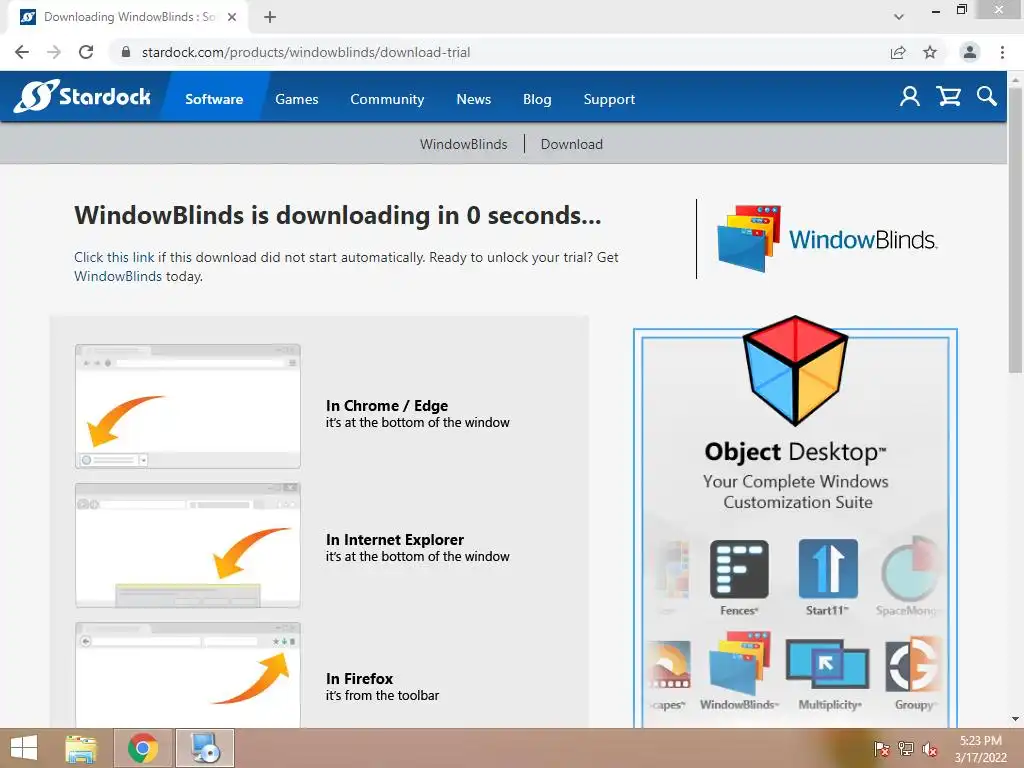Open the Games menu

point(296,99)
